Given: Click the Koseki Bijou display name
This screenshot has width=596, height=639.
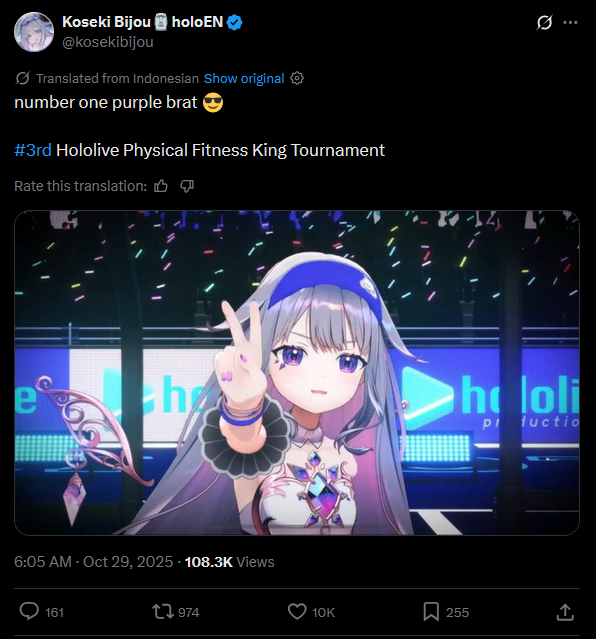Looking at the screenshot, I should coord(106,22).
